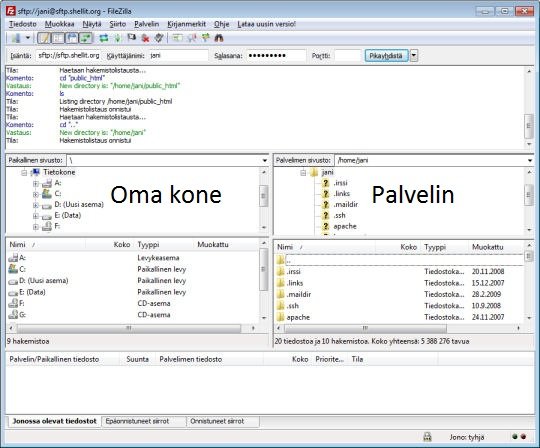Open Näytä menu
The image size is (540, 448).
pyautogui.click(x=92, y=24)
